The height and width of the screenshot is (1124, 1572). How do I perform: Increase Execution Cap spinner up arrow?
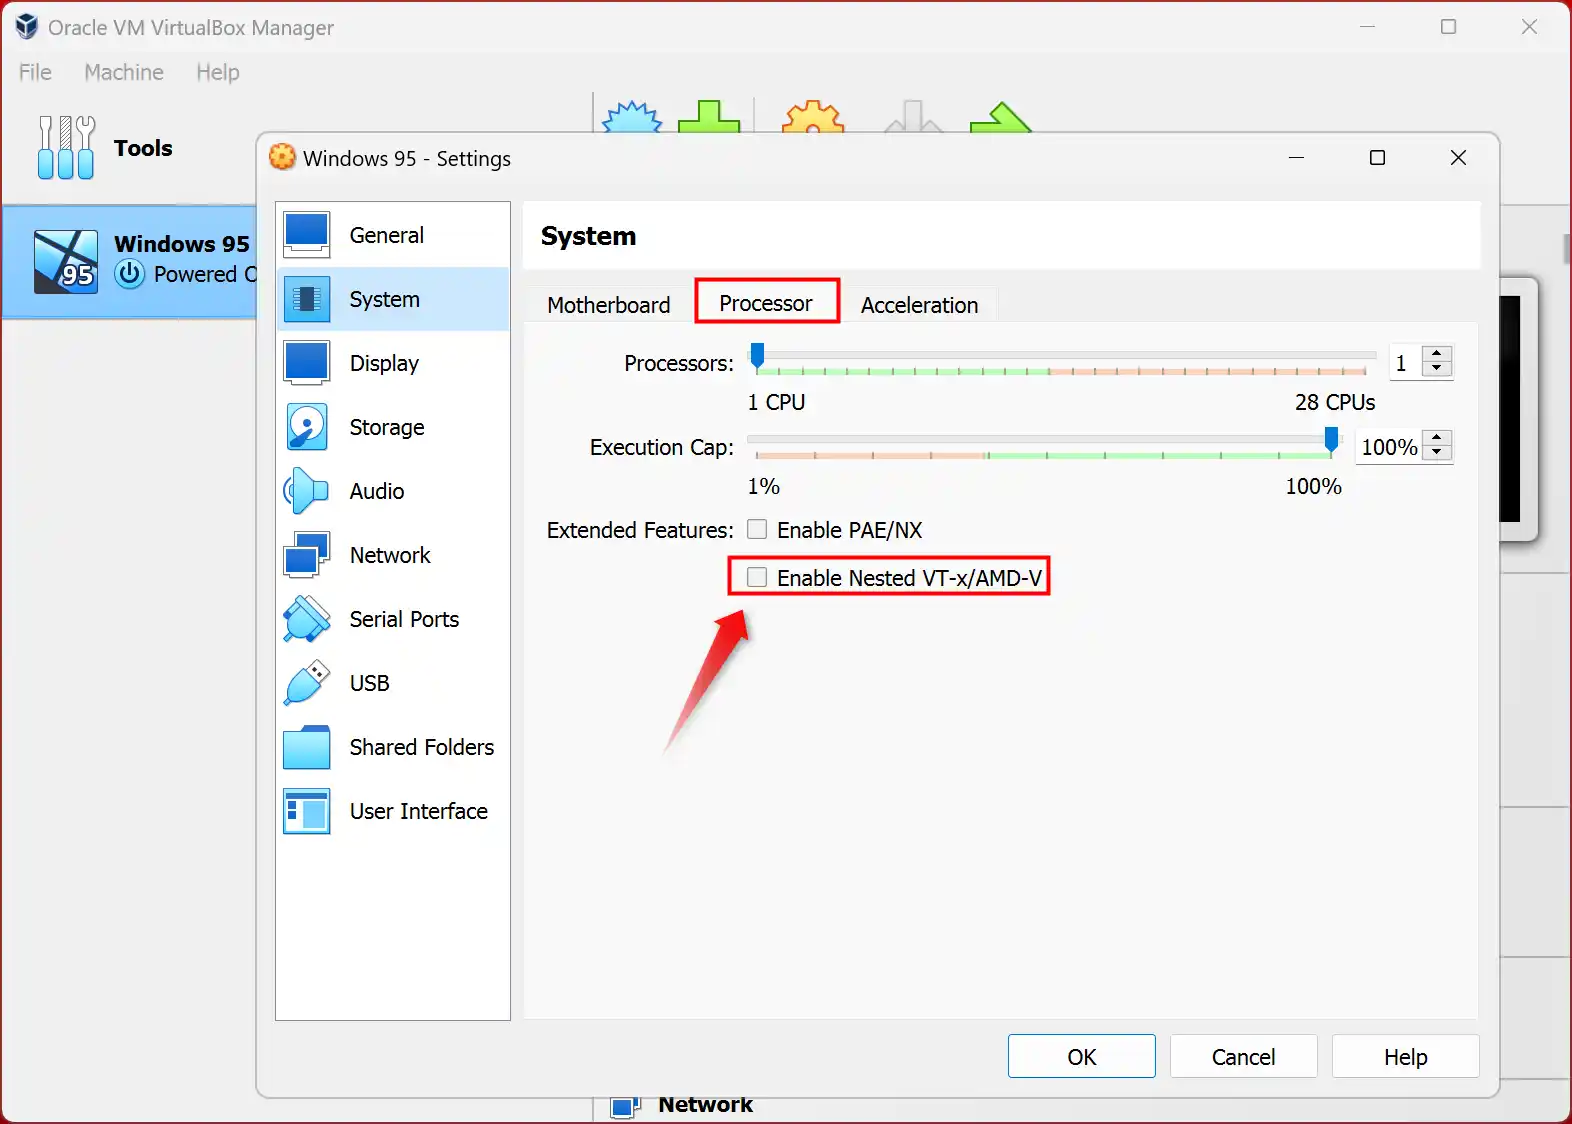[1437, 439]
